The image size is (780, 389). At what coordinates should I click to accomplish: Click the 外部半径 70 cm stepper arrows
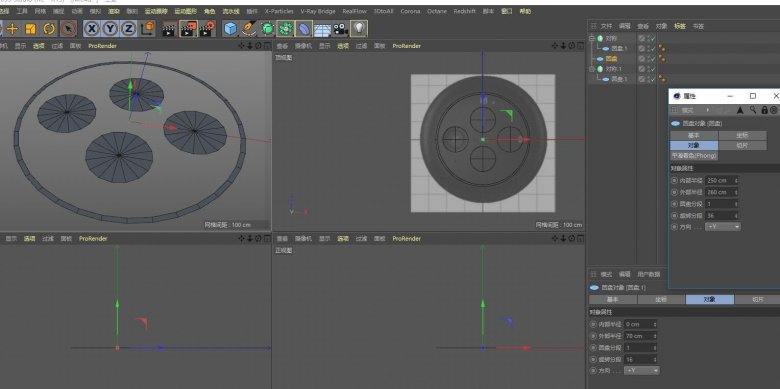656,336
